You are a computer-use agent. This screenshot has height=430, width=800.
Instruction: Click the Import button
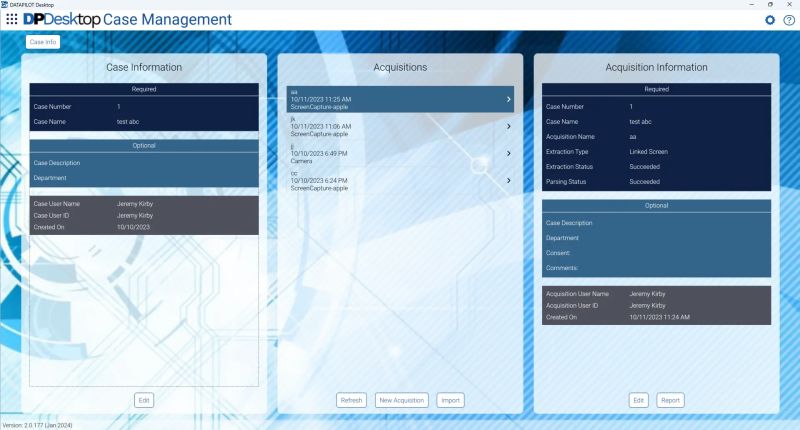tap(451, 400)
